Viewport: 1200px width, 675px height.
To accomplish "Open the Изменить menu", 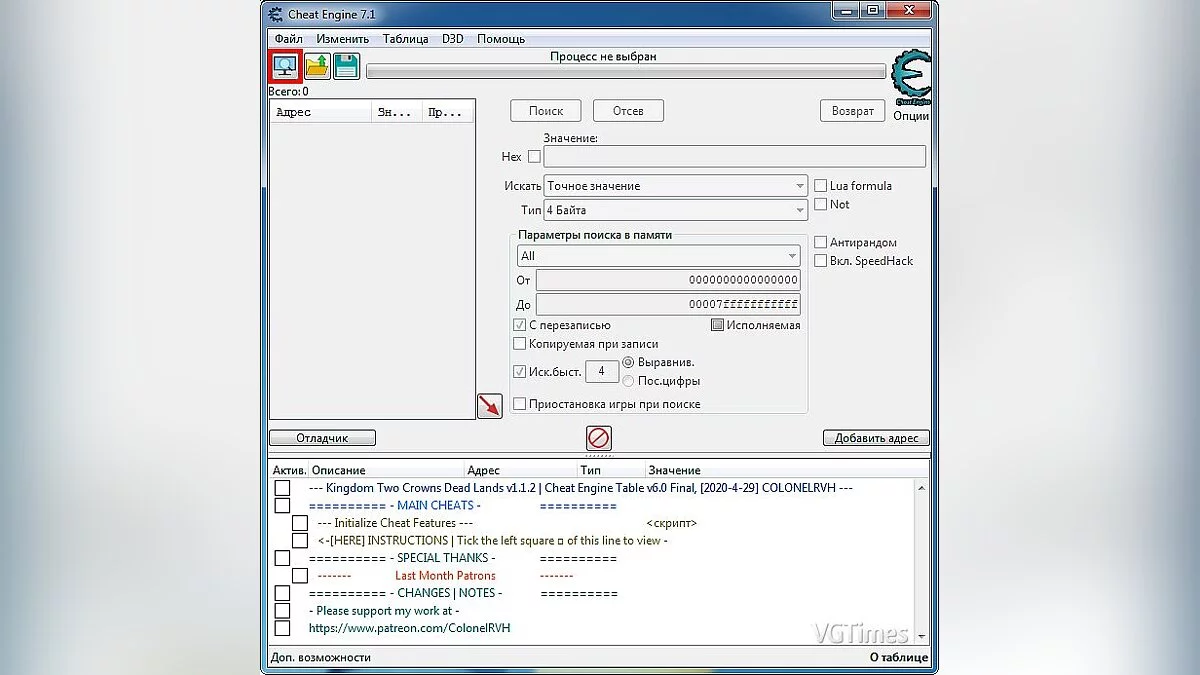I will 342,39.
